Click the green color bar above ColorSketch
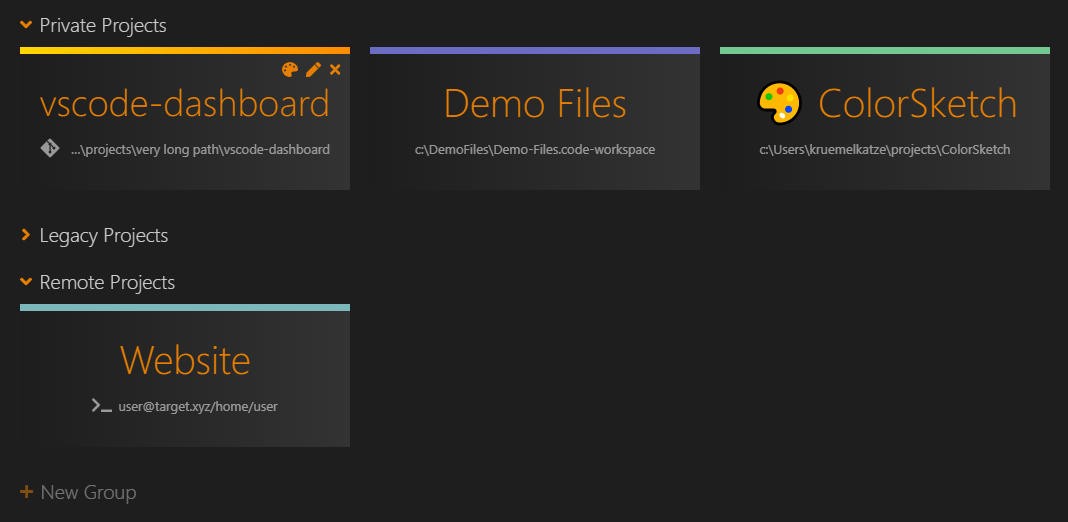The image size is (1068, 522). 885,50
